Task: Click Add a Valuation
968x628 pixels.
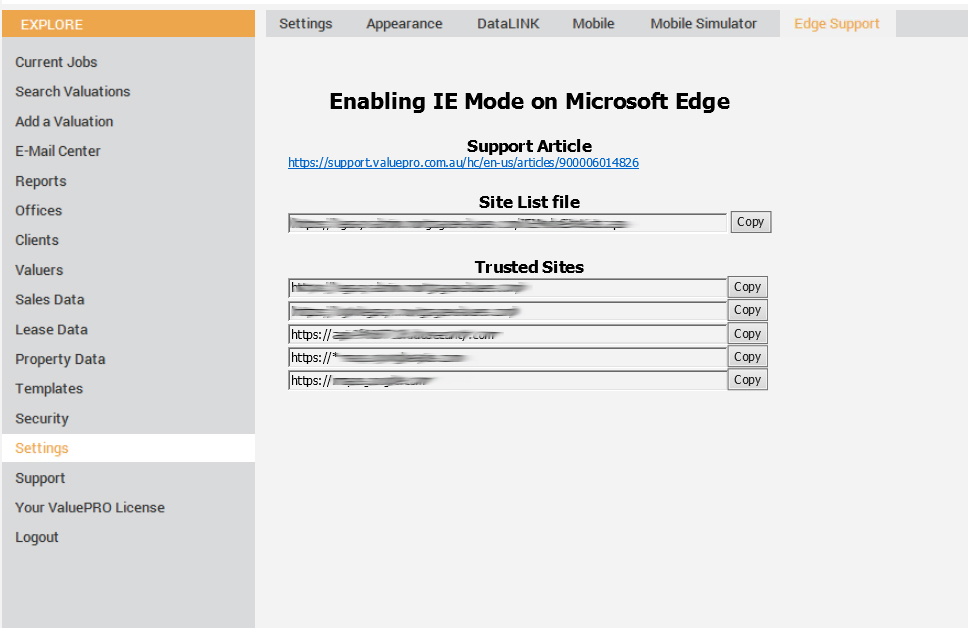Action: [x=64, y=122]
